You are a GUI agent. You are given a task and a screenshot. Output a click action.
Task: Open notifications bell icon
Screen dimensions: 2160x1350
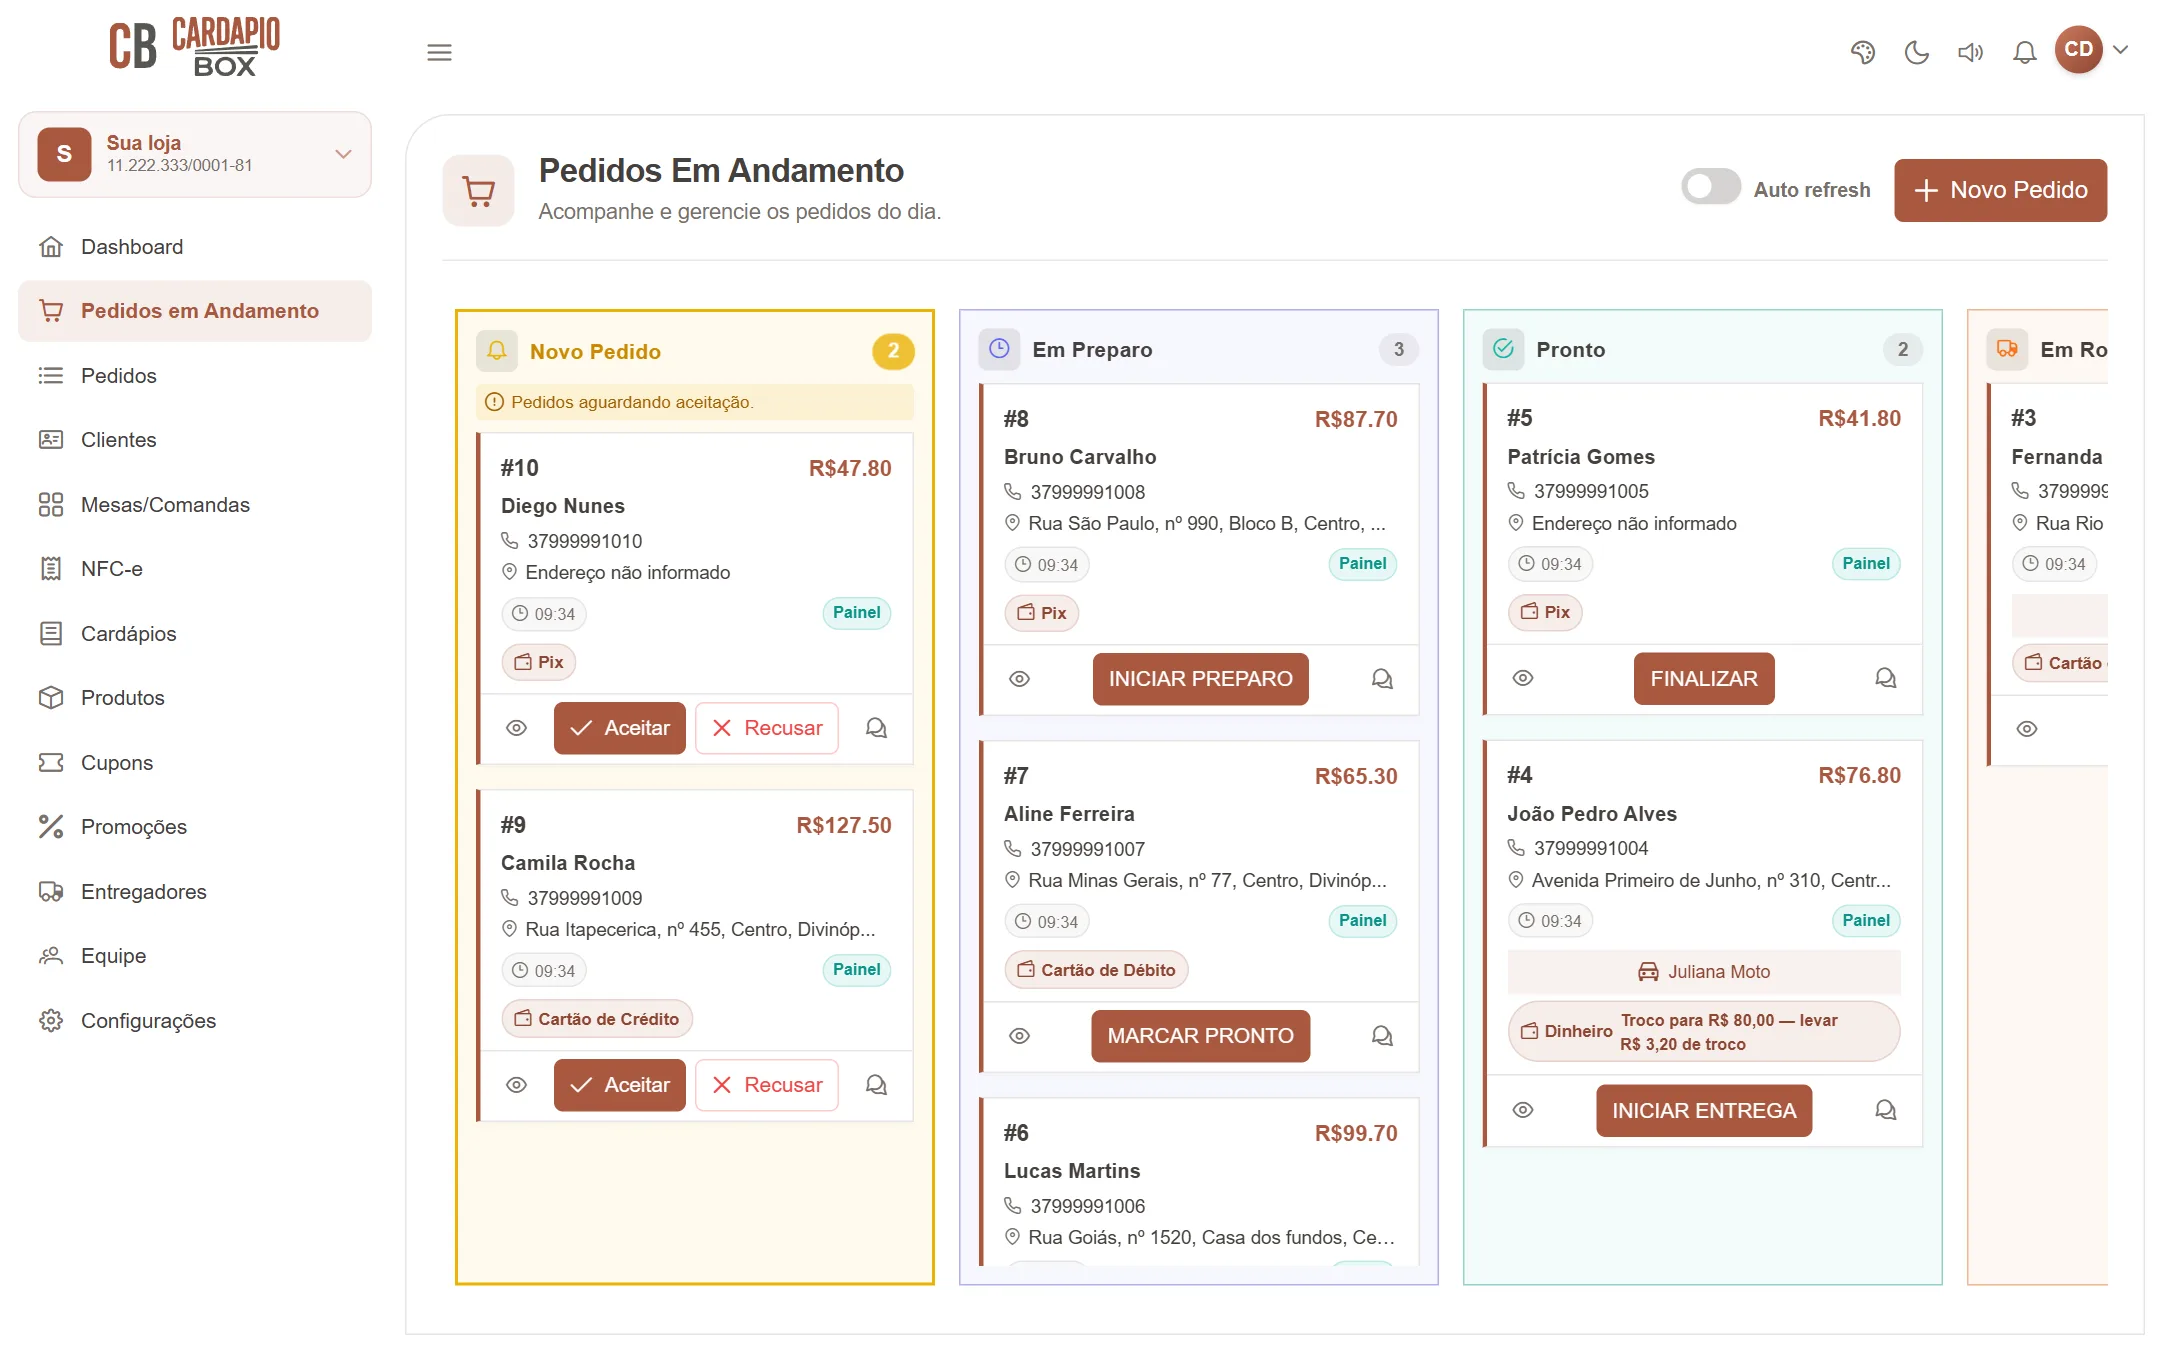coord(2024,52)
